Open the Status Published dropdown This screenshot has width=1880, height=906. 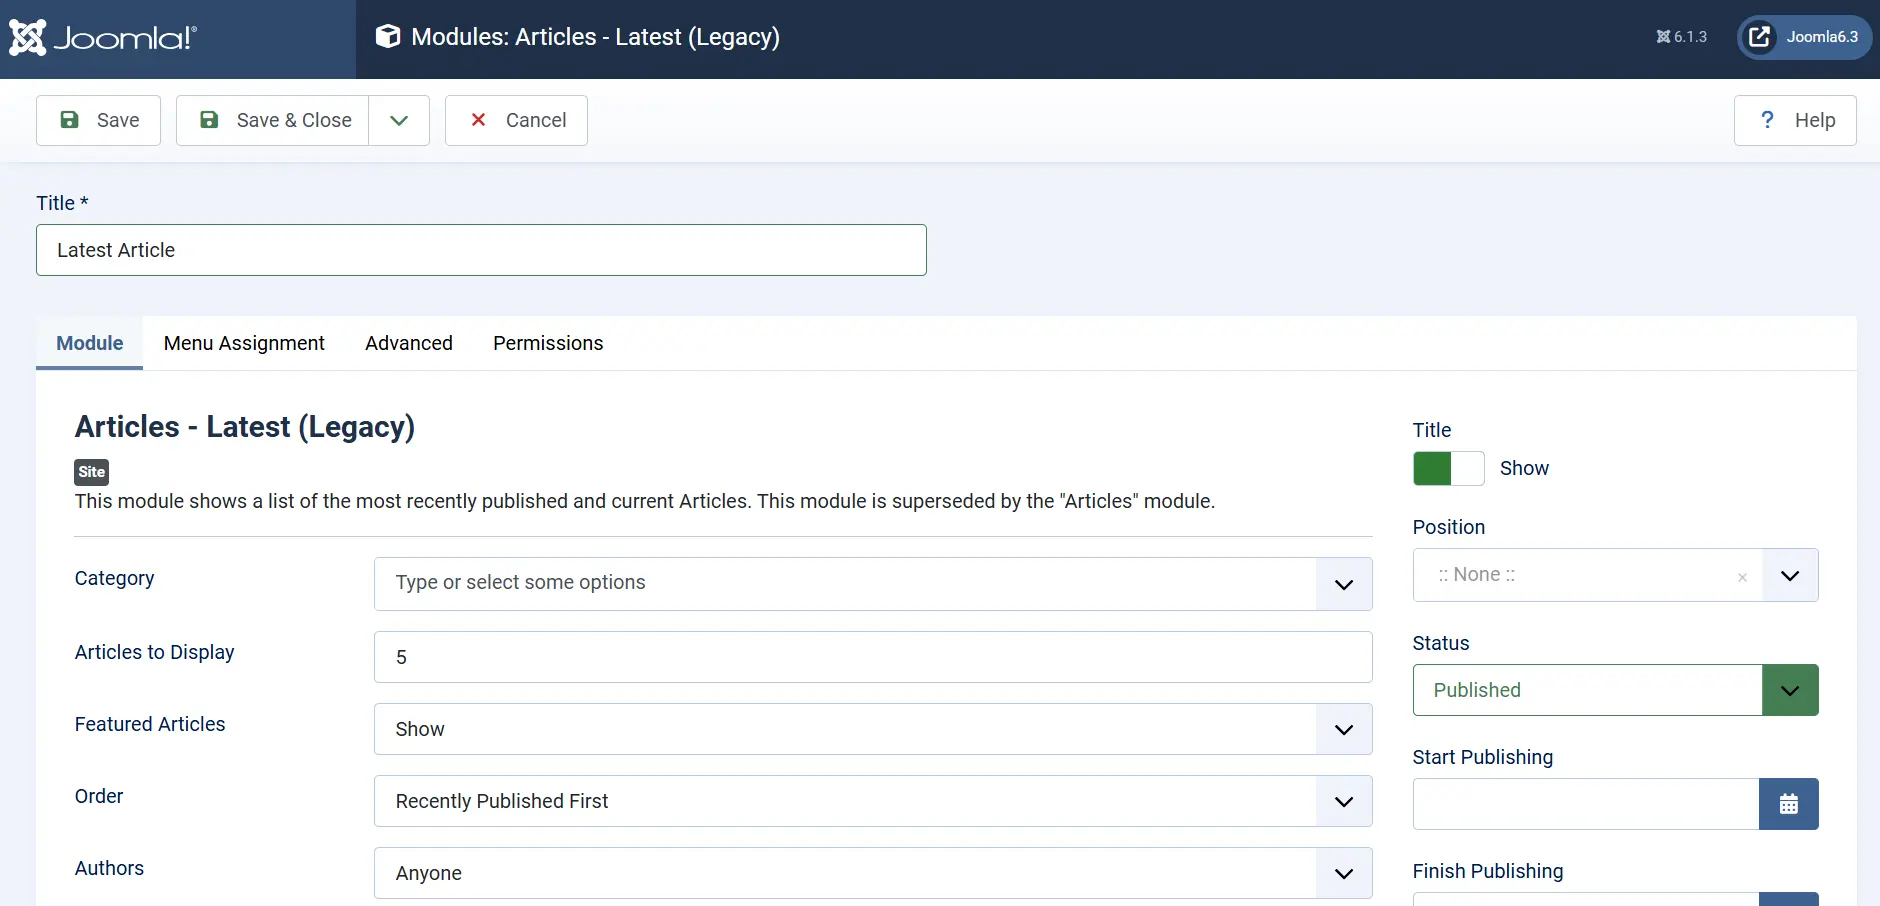point(1615,690)
